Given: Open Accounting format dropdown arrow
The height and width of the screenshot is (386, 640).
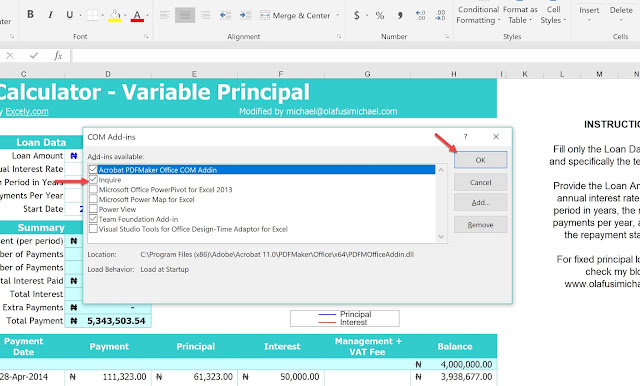Looking at the screenshot, I should tap(367, 16).
